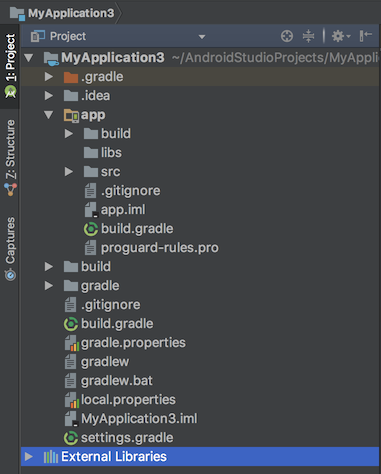This screenshot has width=381, height=474.
Task: Select the libs folder name
Action: [111, 153]
